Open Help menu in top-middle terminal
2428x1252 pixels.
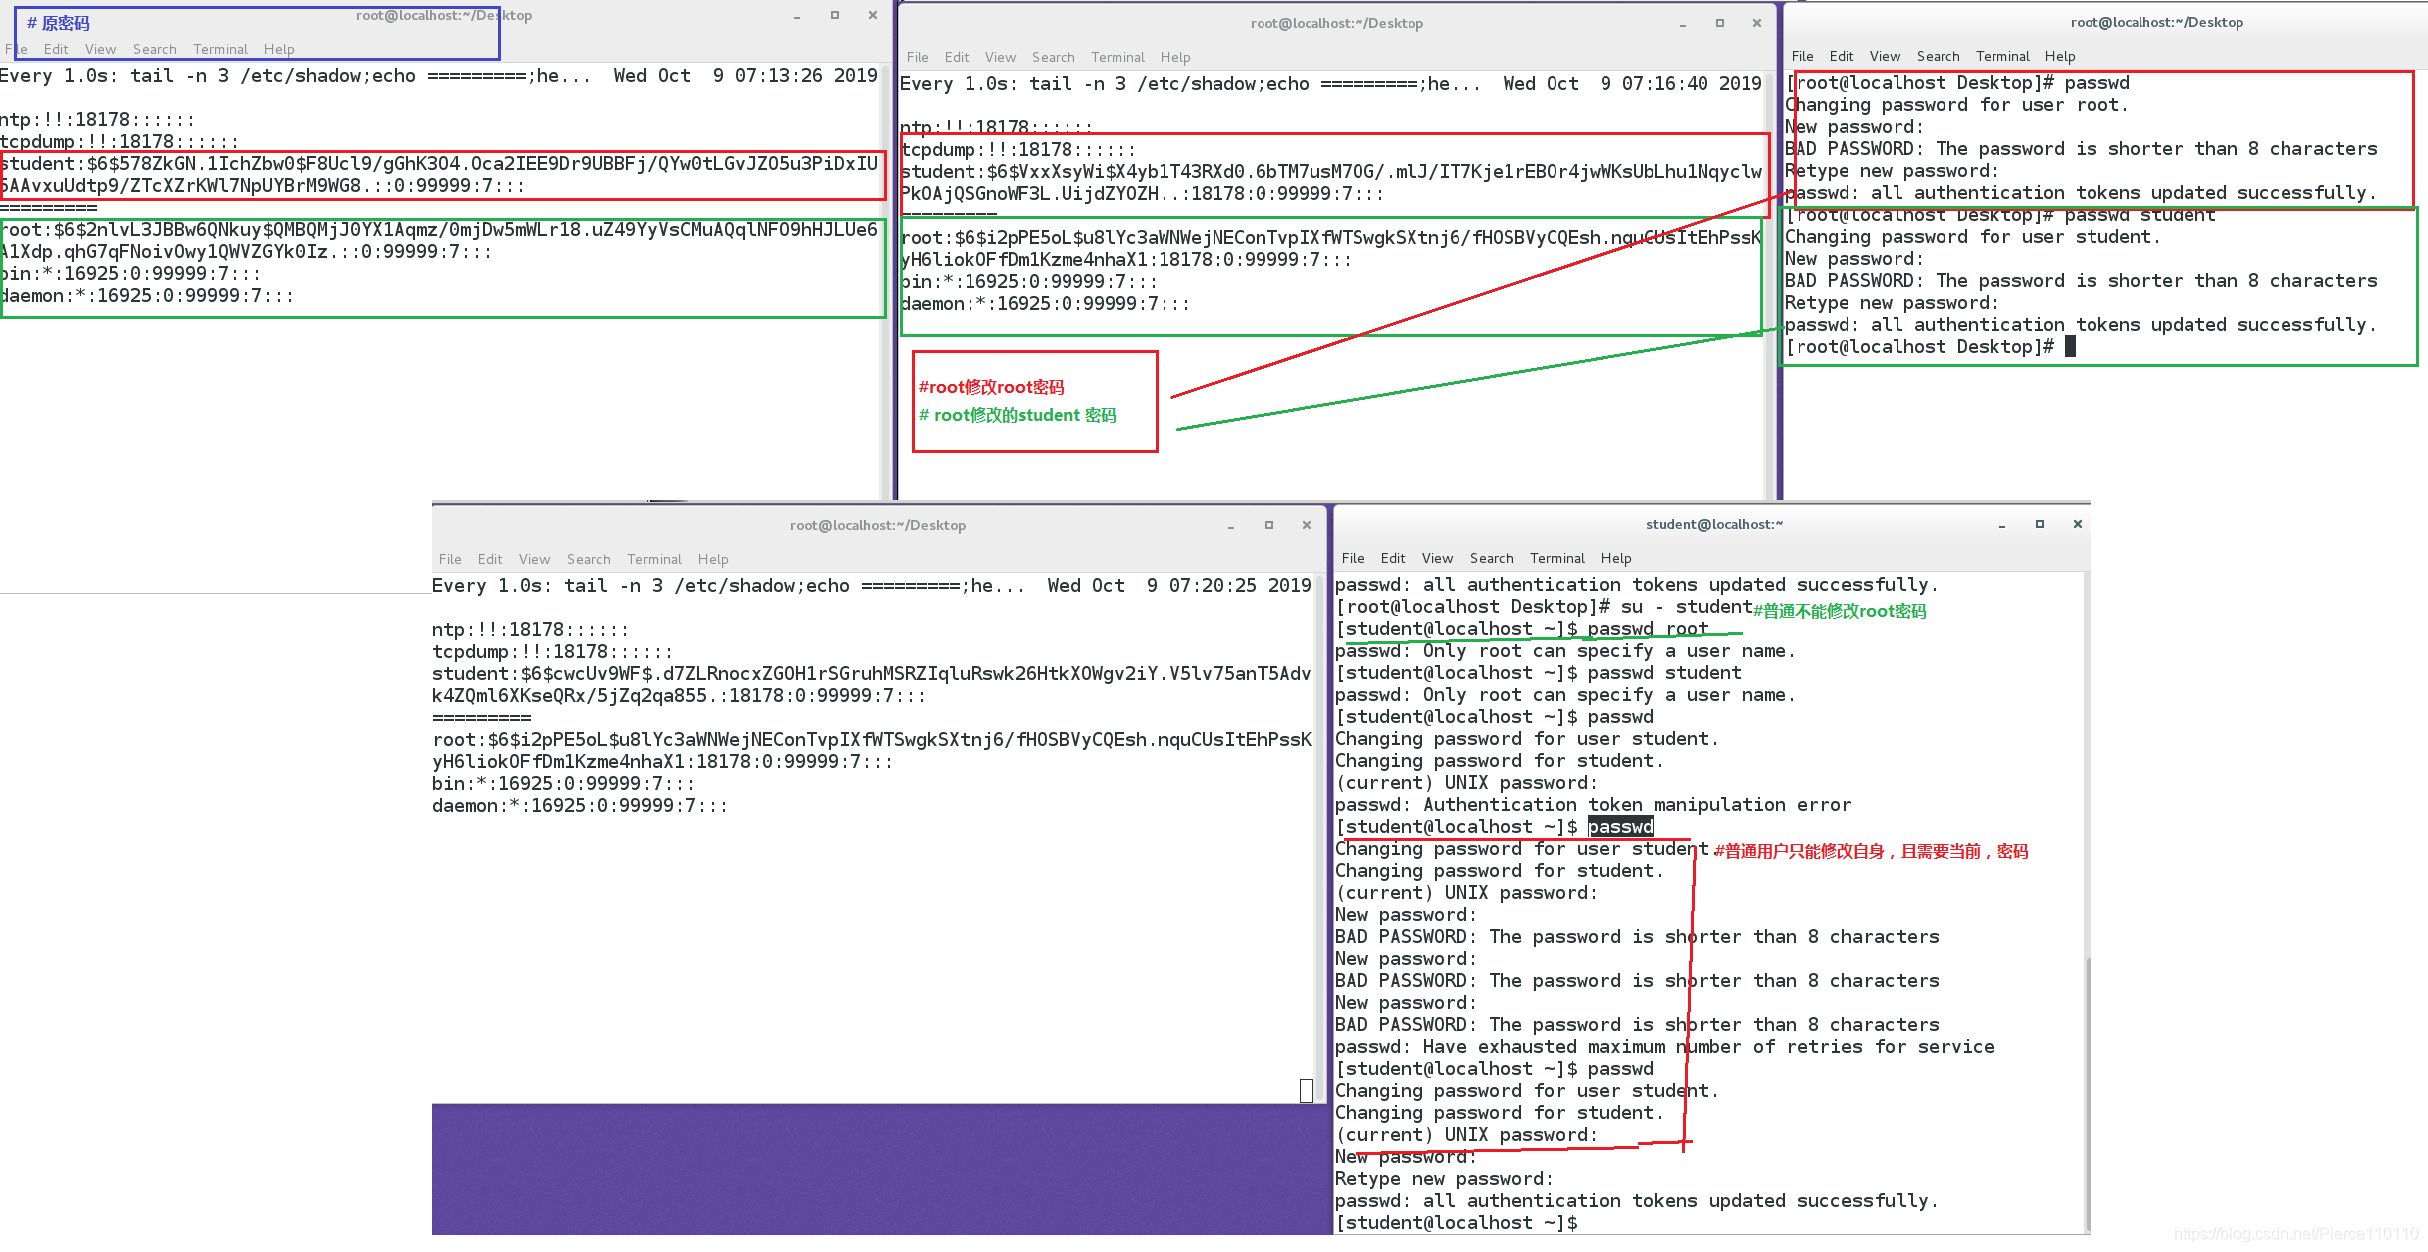click(1175, 57)
